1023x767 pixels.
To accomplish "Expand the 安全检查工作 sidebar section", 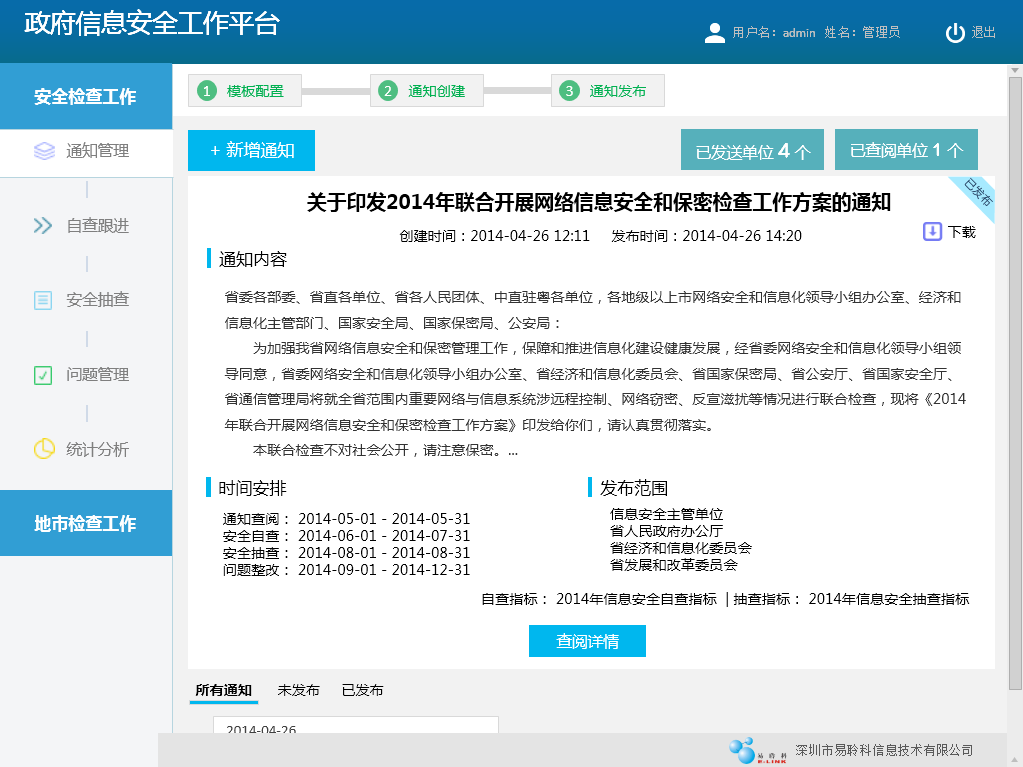I will (x=86, y=97).
